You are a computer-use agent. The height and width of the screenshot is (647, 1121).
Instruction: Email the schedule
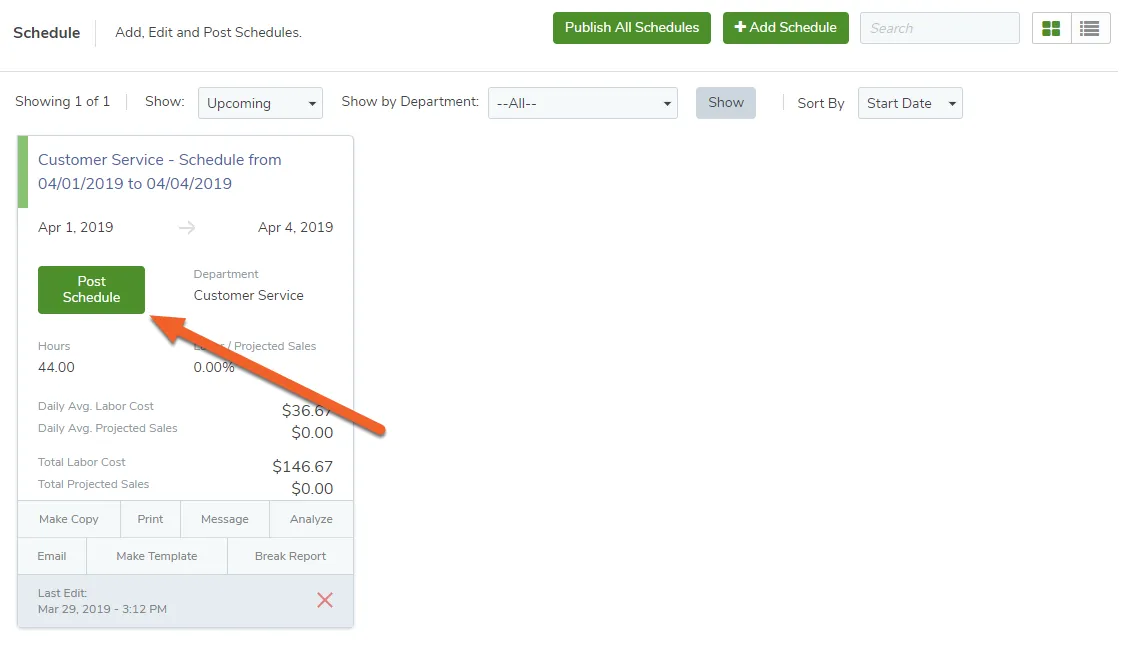pos(51,556)
